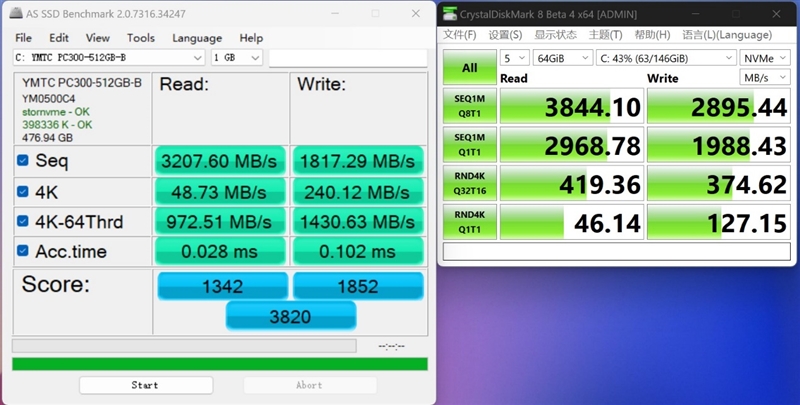Screen dimensions: 800x405
Task: Uncheck the Seq test checkbox
Action: 22,161
